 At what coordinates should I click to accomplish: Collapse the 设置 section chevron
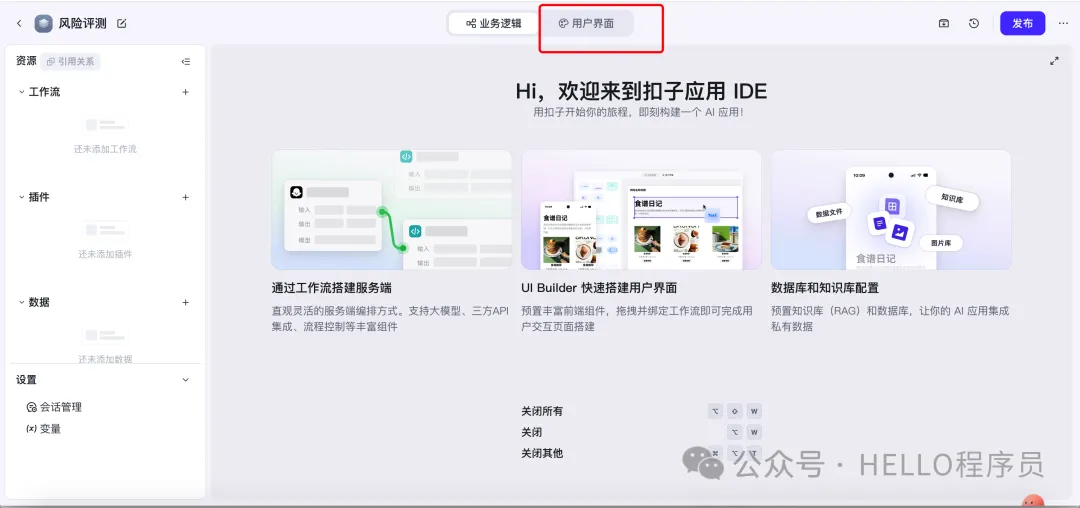(x=185, y=380)
